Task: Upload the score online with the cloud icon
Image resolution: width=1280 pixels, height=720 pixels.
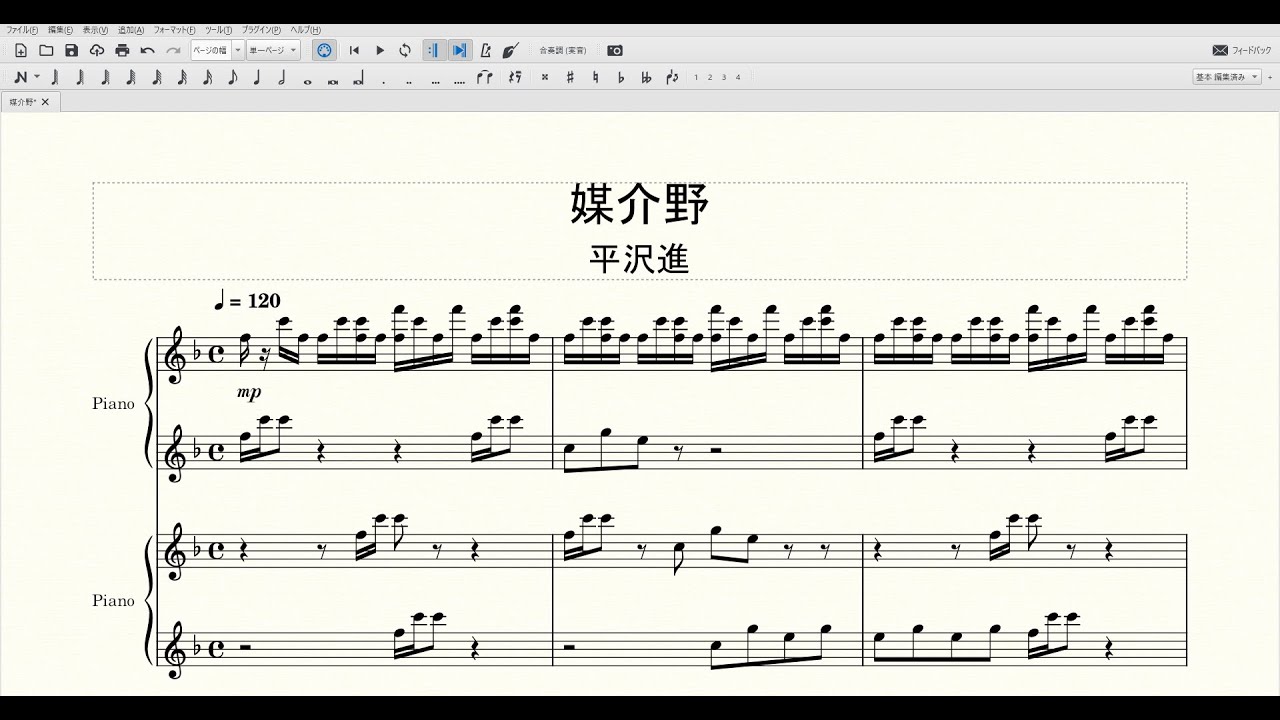Action: [x=97, y=50]
